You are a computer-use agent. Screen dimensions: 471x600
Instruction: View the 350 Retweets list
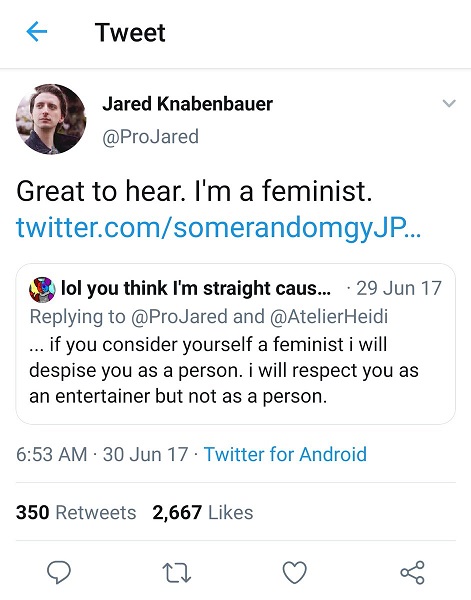pyautogui.click(x=76, y=512)
